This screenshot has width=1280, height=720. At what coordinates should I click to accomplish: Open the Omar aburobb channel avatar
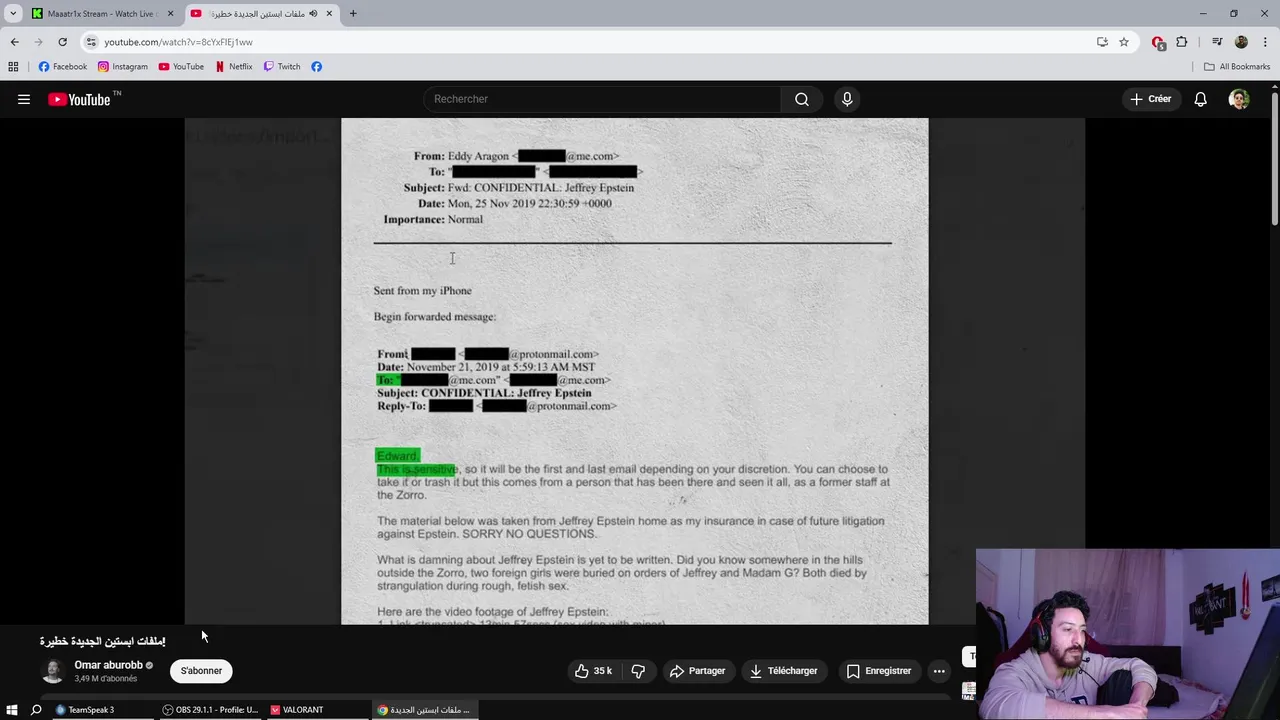(52, 671)
